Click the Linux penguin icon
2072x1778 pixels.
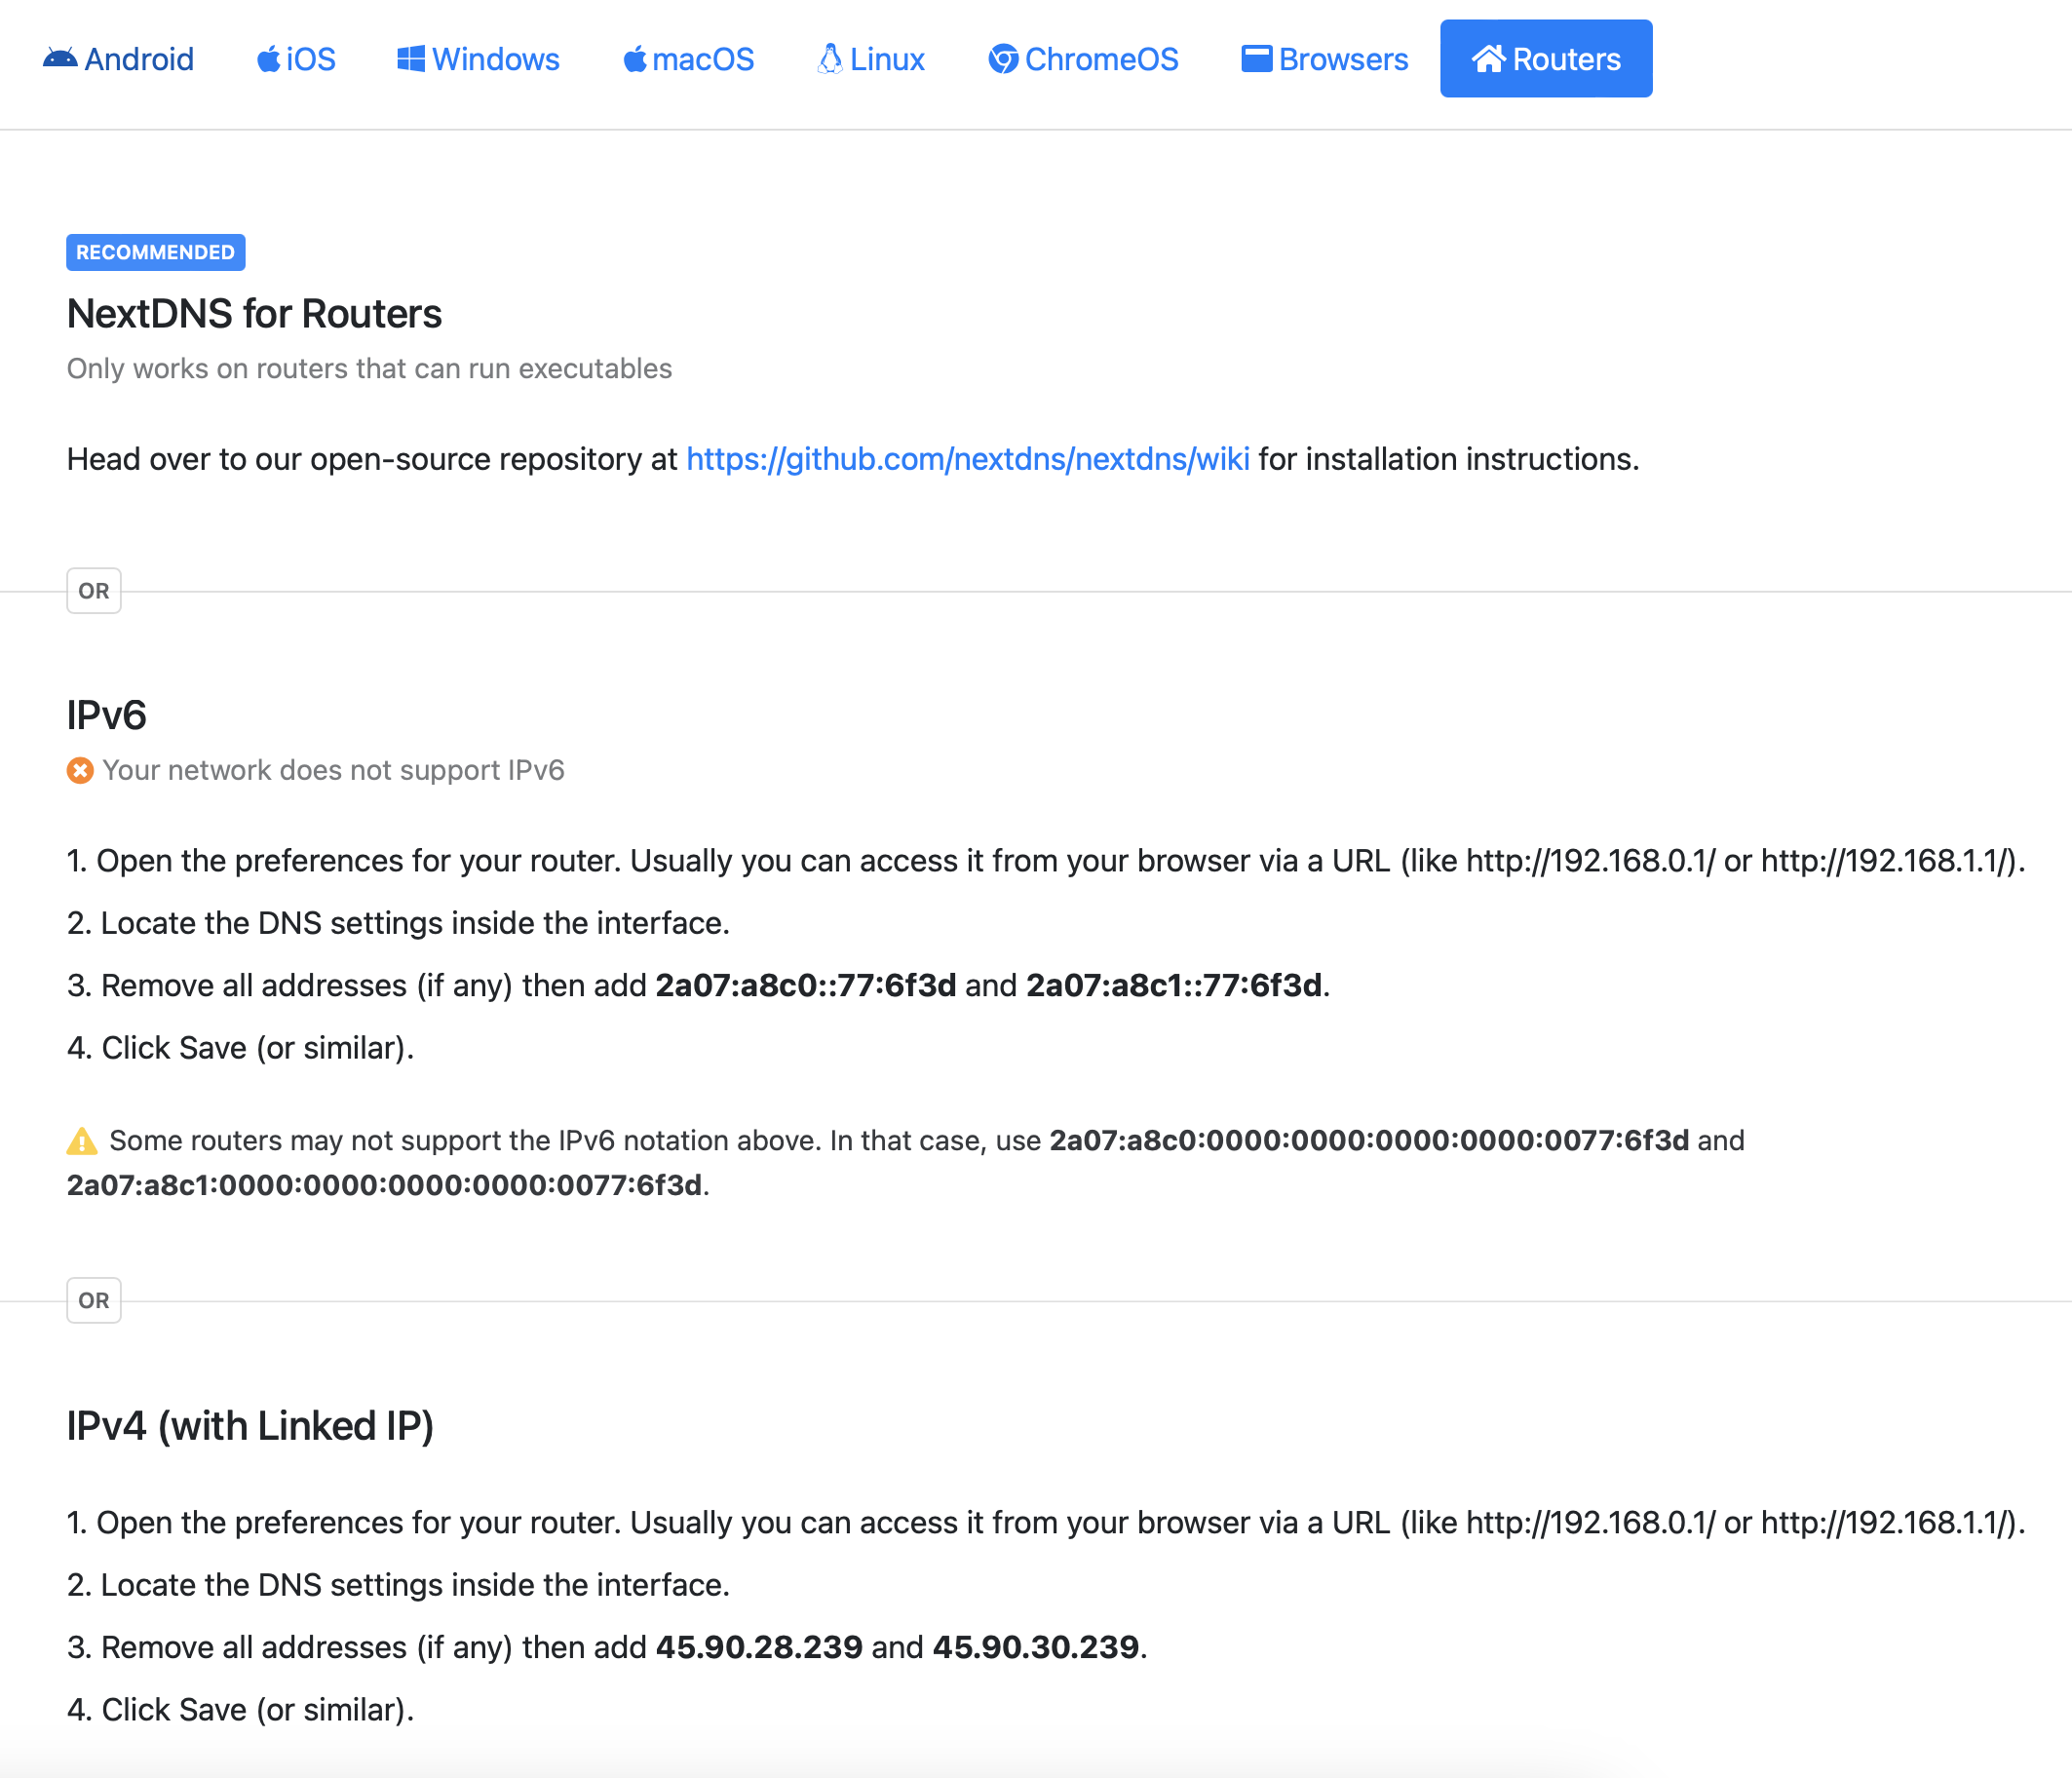830,59
